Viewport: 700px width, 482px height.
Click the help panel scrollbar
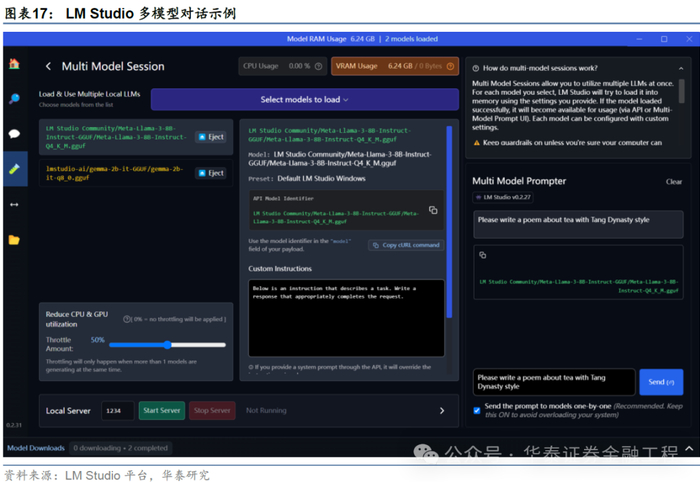681,91
